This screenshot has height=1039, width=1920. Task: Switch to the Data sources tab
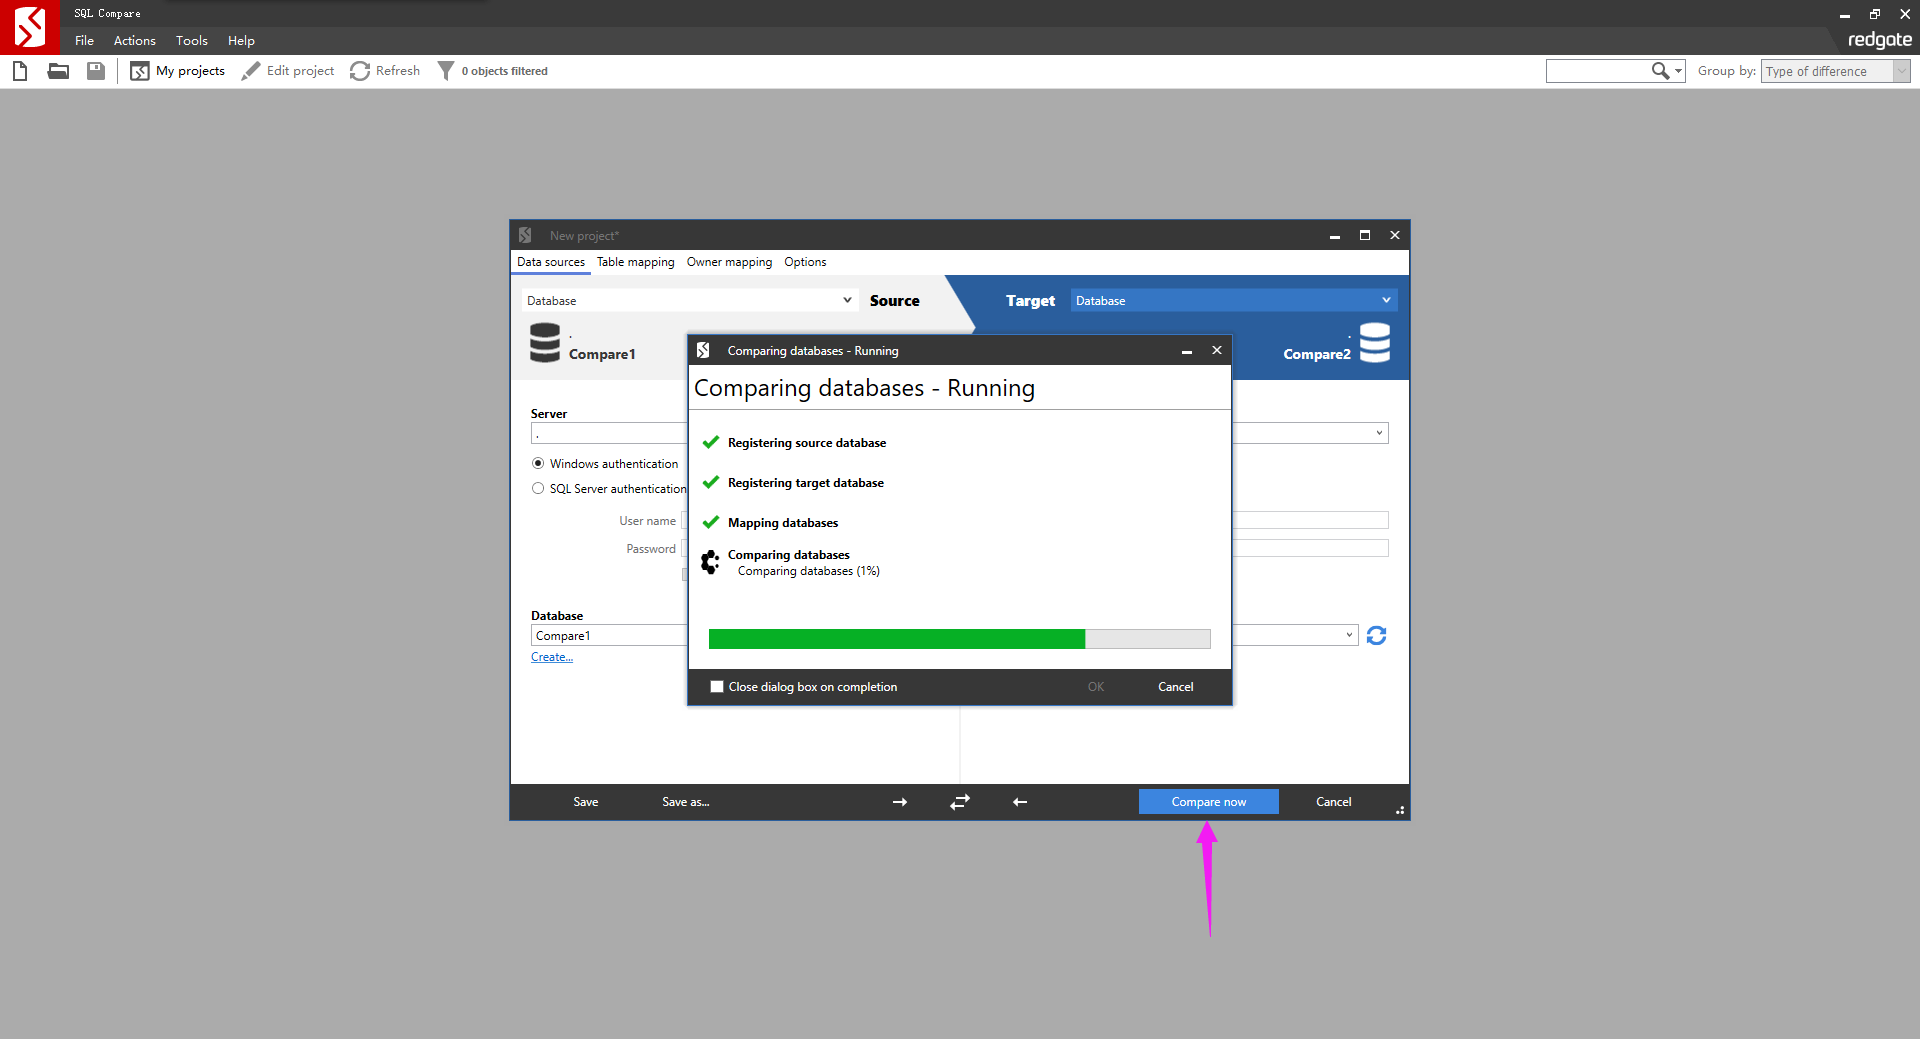coord(551,262)
